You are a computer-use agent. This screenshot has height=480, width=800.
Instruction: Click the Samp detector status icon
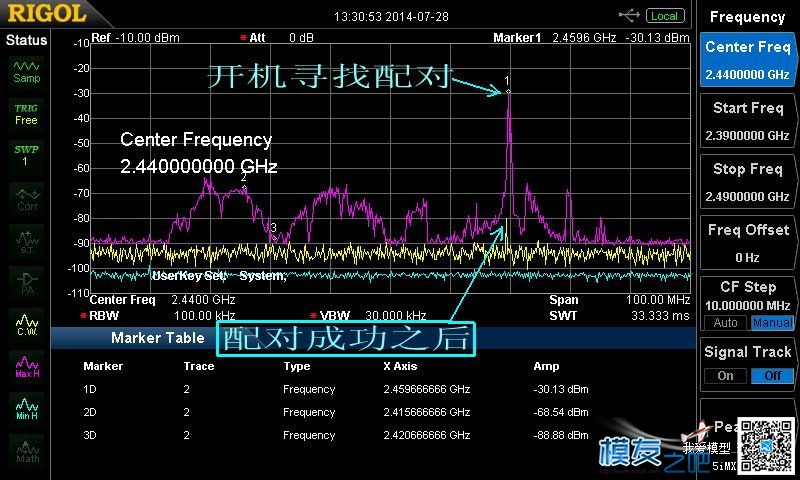[x=27, y=72]
